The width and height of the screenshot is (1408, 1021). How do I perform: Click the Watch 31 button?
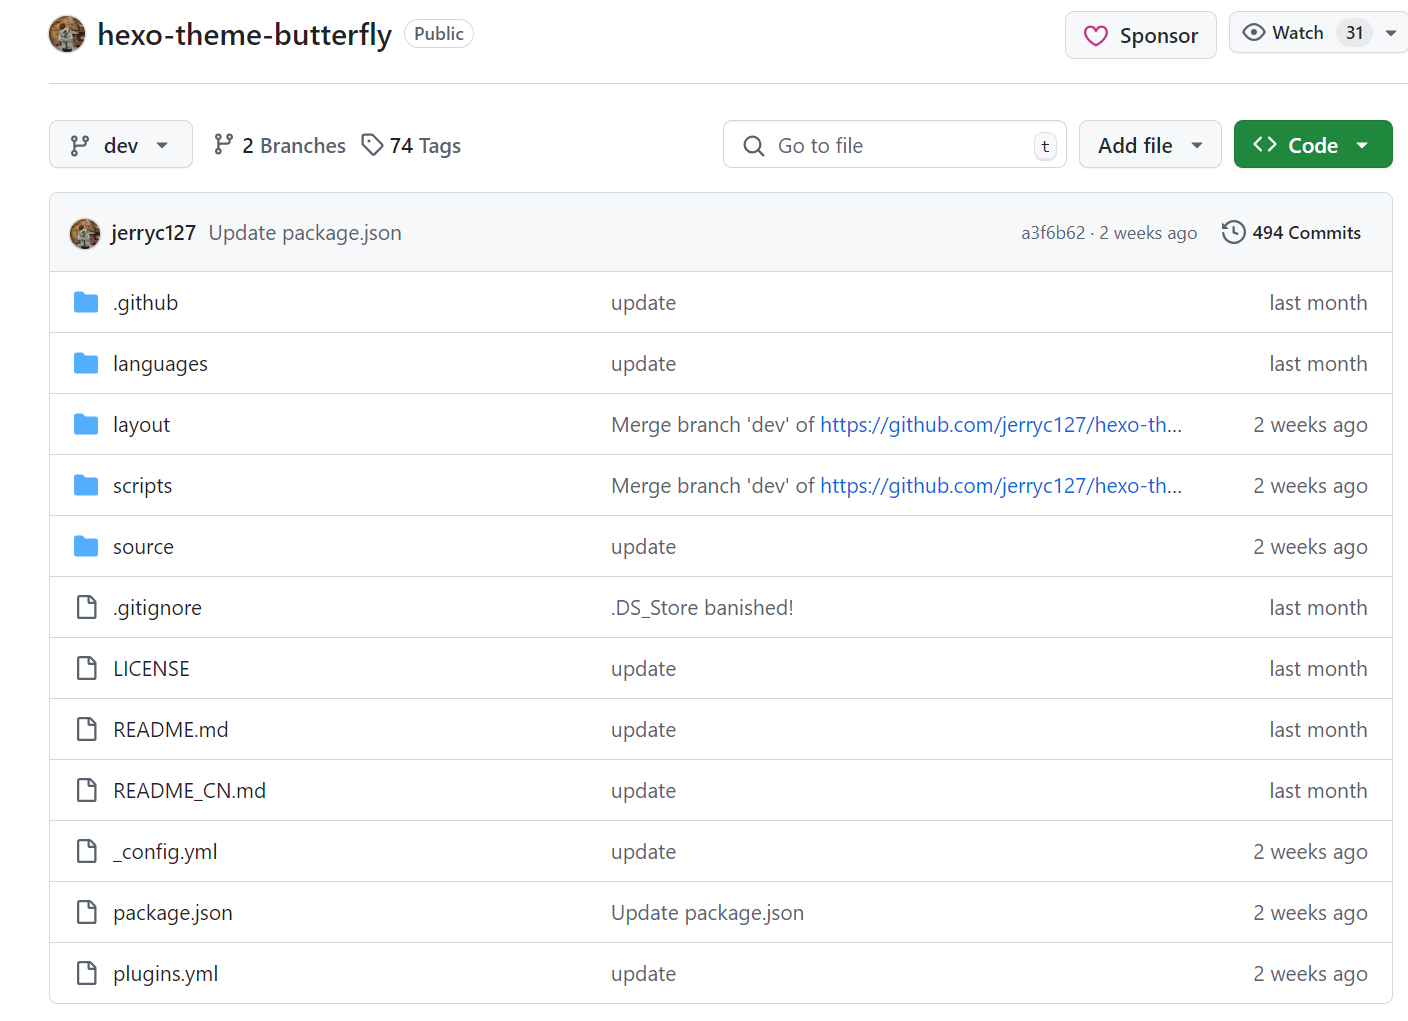click(x=1318, y=33)
